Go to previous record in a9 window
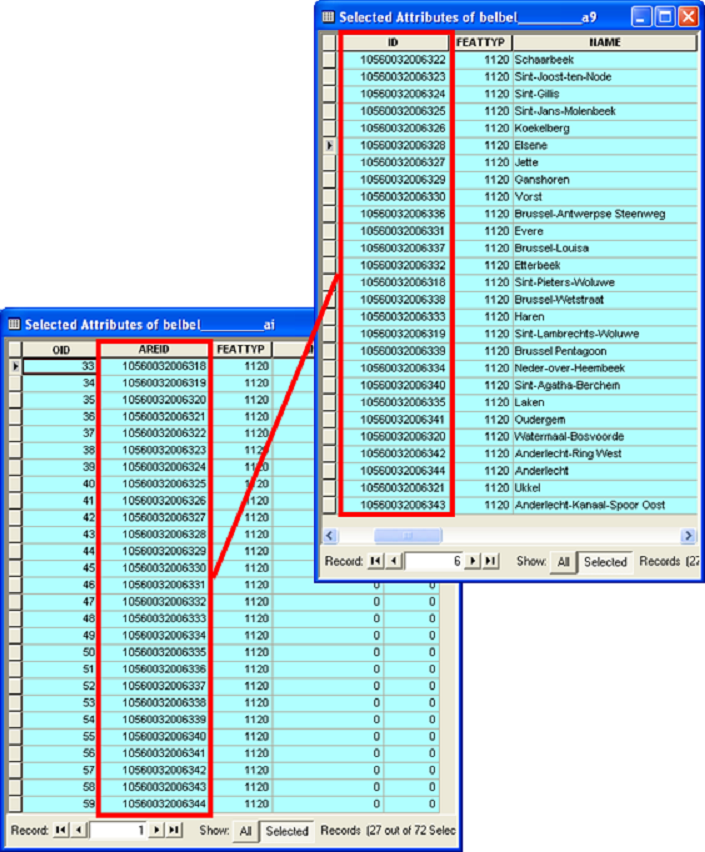The image size is (705, 852). (394, 561)
